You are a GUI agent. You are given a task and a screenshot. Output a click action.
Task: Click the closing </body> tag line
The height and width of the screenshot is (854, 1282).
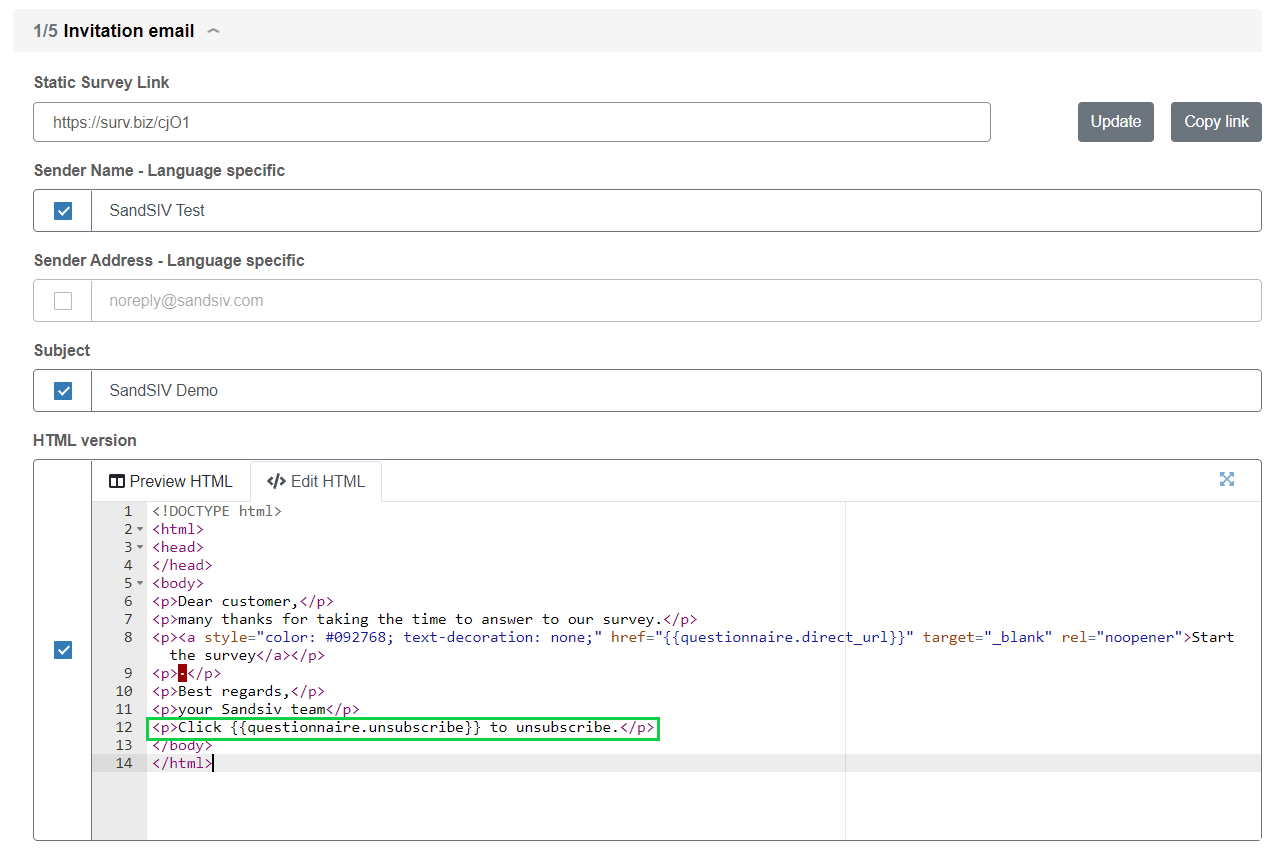[x=182, y=745]
